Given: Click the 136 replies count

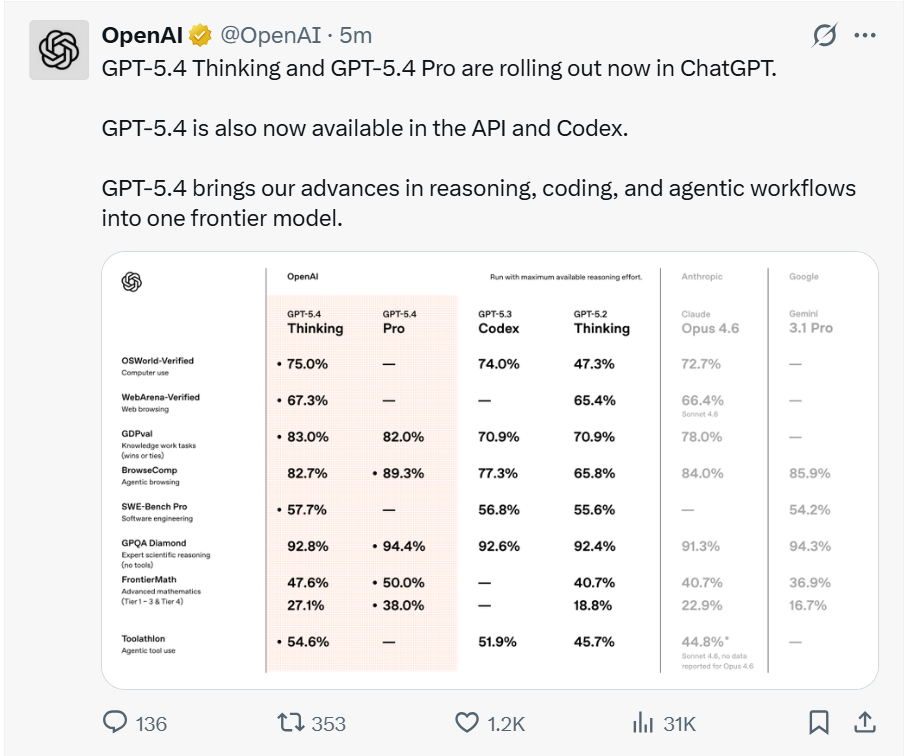Looking at the screenshot, I should pos(151,723).
